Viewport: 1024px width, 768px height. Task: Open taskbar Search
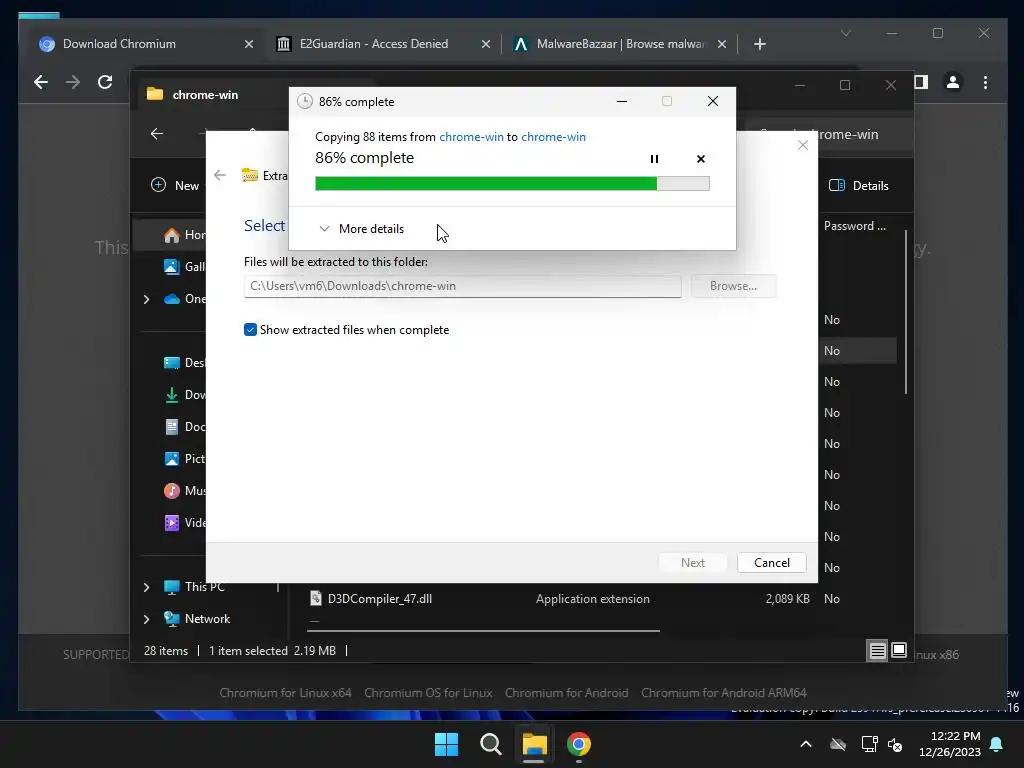click(490, 744)
